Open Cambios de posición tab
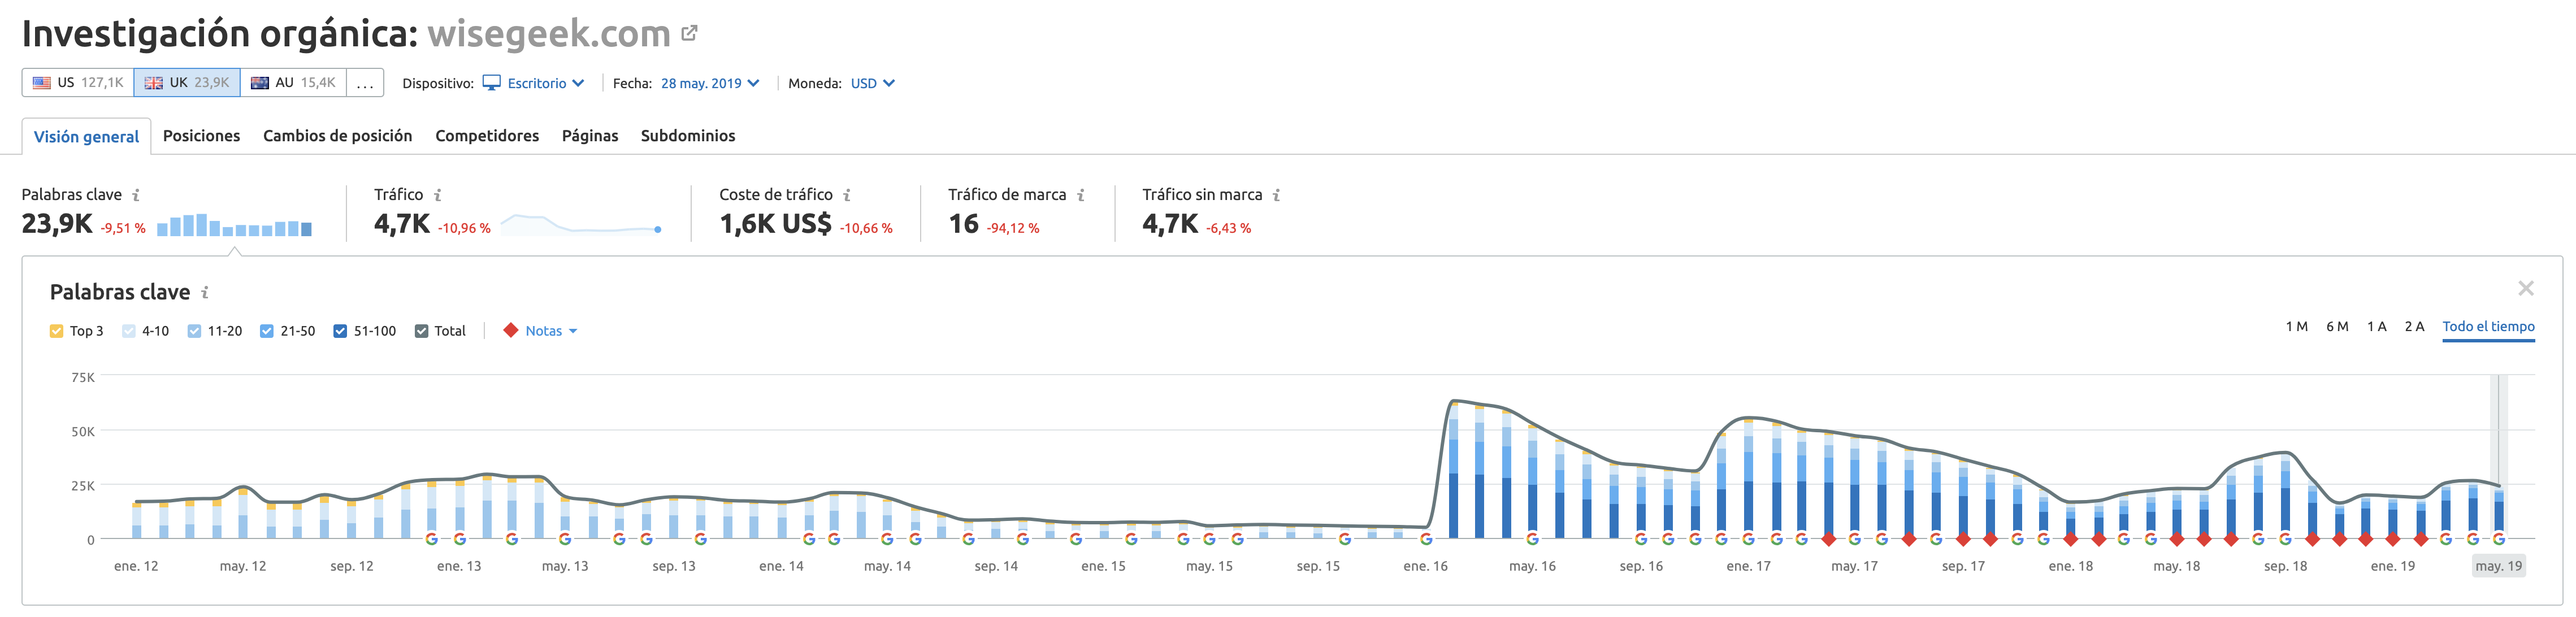The image size is (2576, 617). point(337,135)
